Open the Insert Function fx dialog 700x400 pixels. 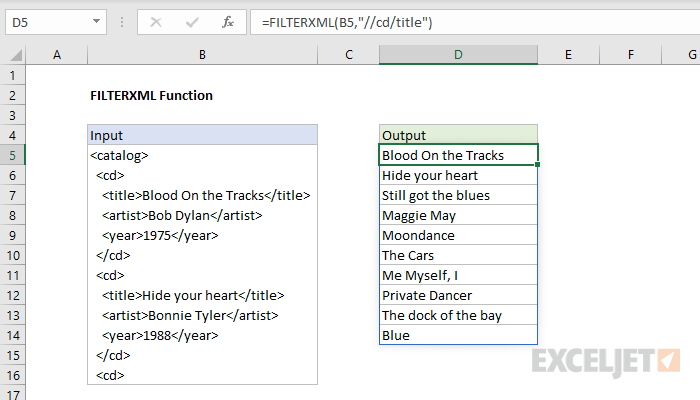pyautogui.click(x=228, y=22)
